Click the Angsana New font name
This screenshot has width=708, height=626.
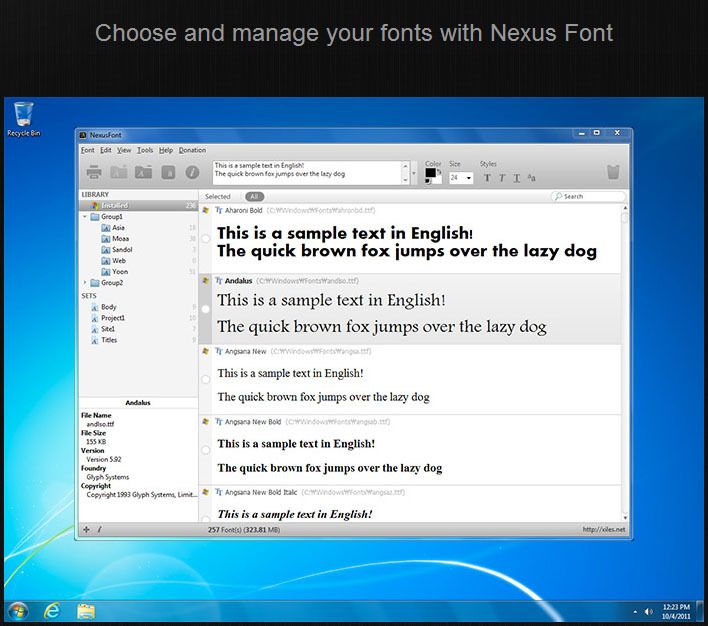[246, 351]
